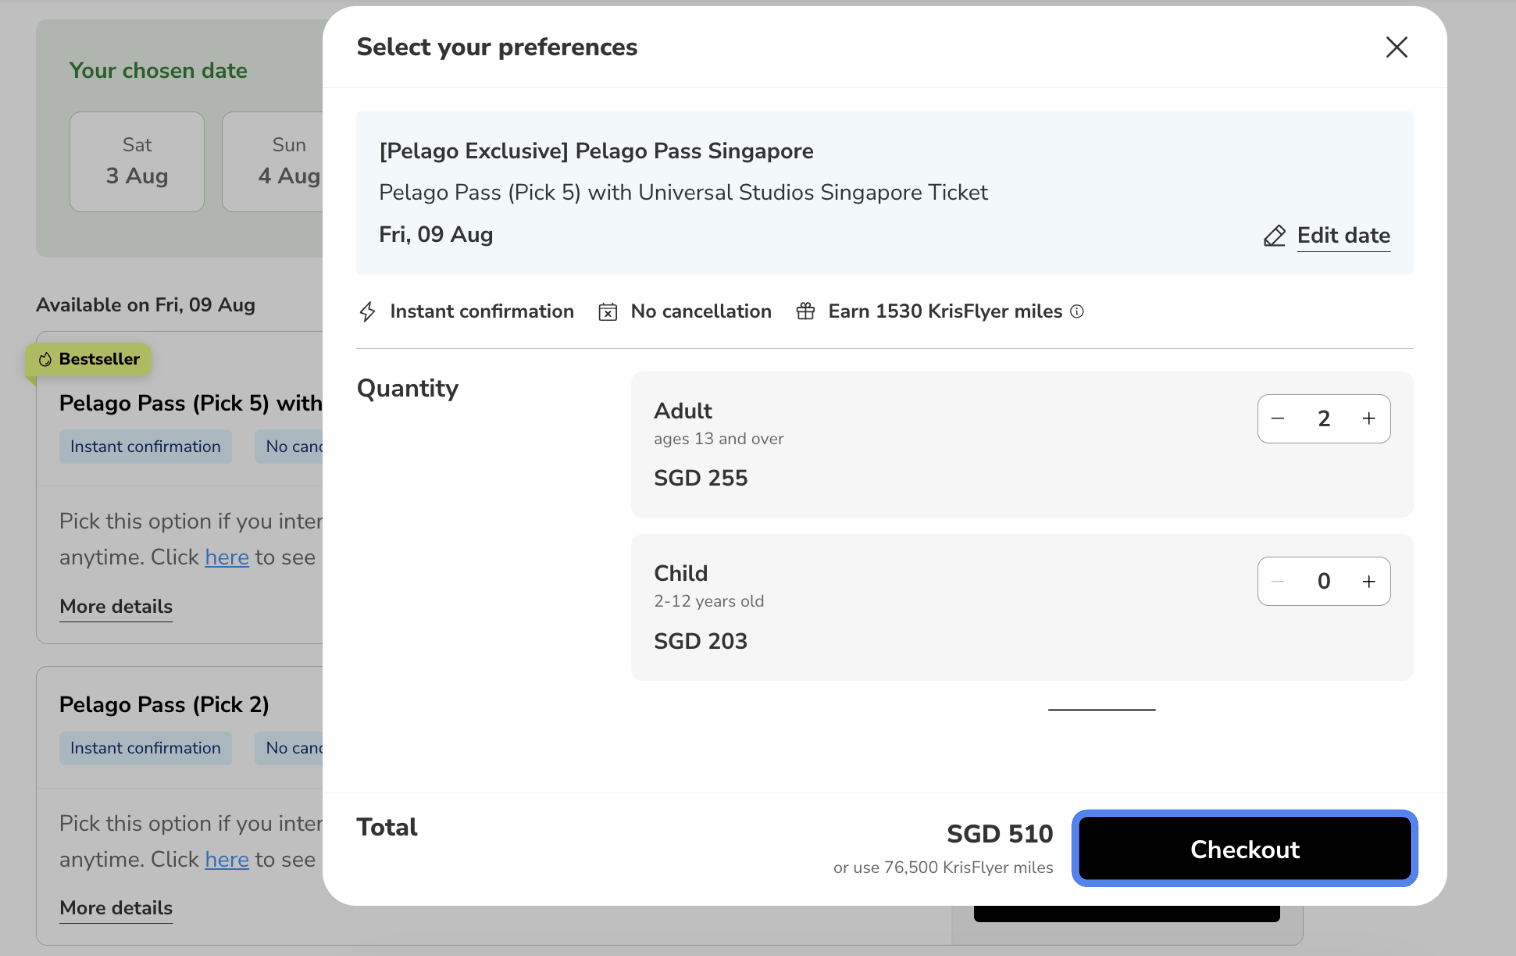
Task: Follow the 'here' link in Pick 2 description
Action: (227, 860)
